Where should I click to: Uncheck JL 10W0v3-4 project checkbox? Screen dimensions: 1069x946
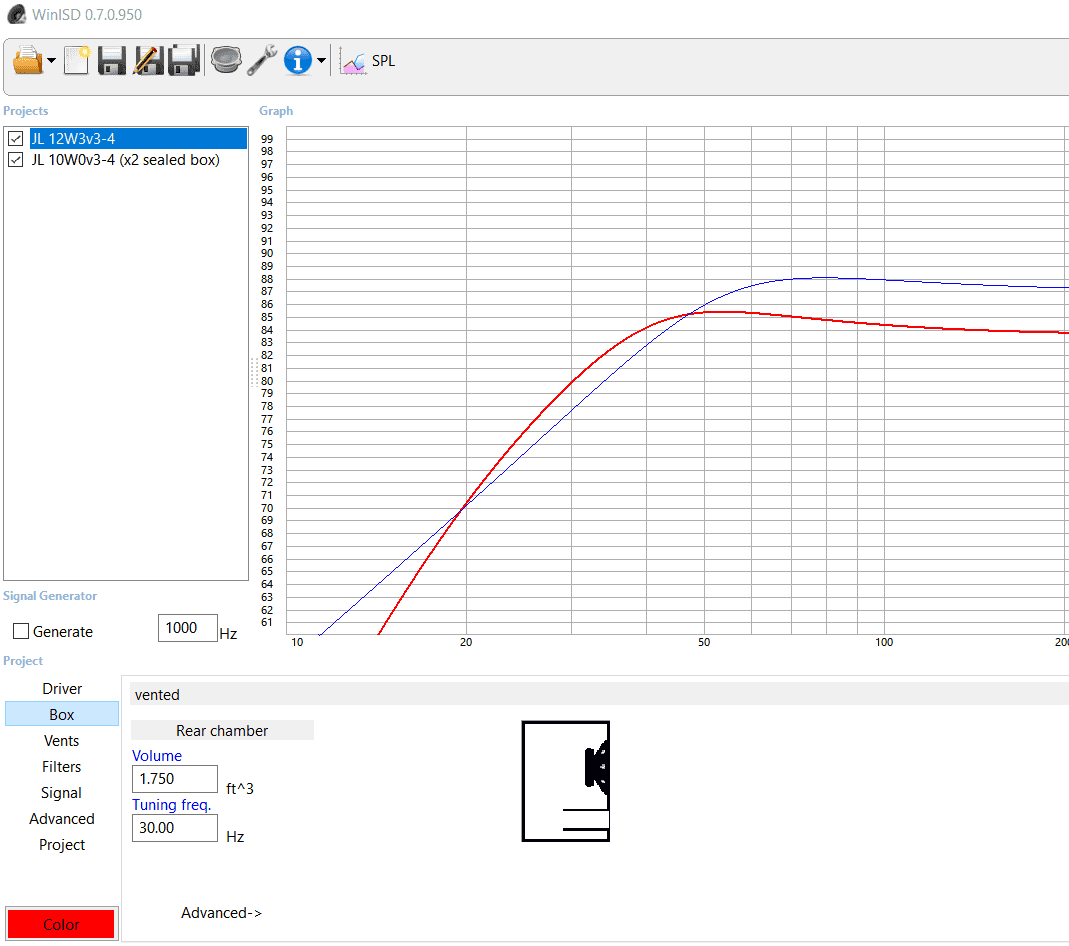tap(16, 160)
